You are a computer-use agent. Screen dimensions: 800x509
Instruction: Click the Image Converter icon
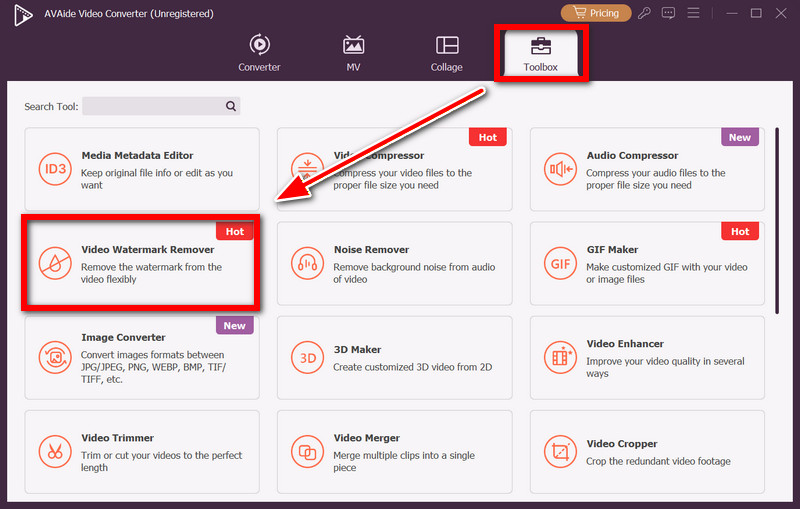pyautogui.click(x=53, y=356)
